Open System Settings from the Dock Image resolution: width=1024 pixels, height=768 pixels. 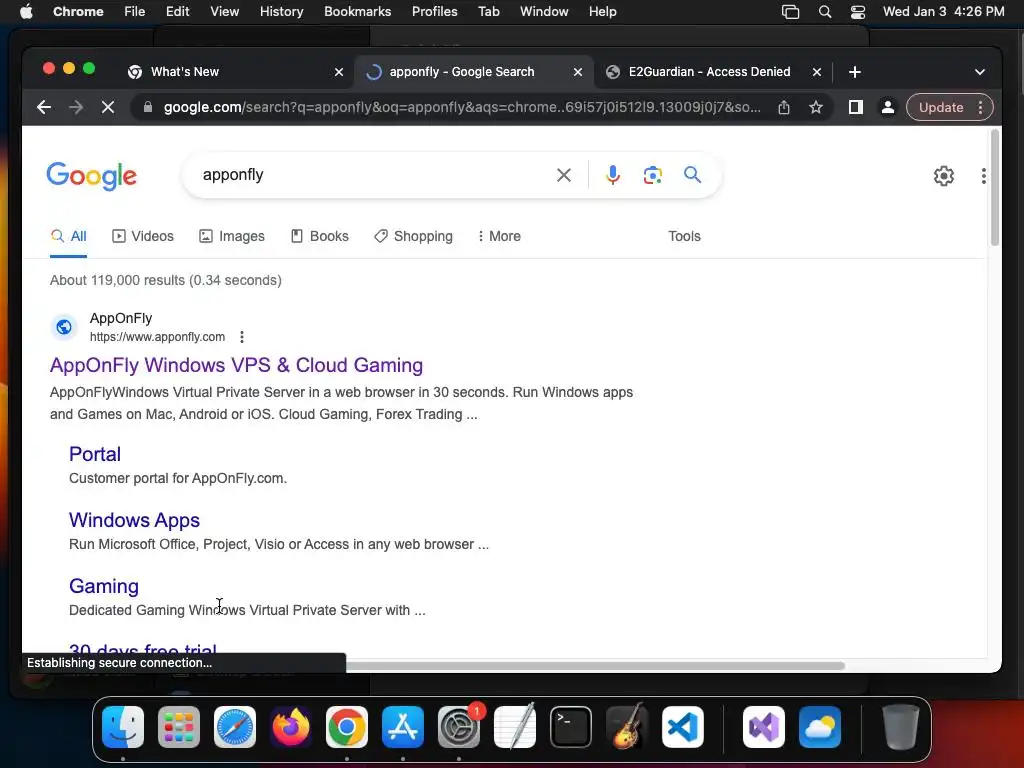(458, 727)
